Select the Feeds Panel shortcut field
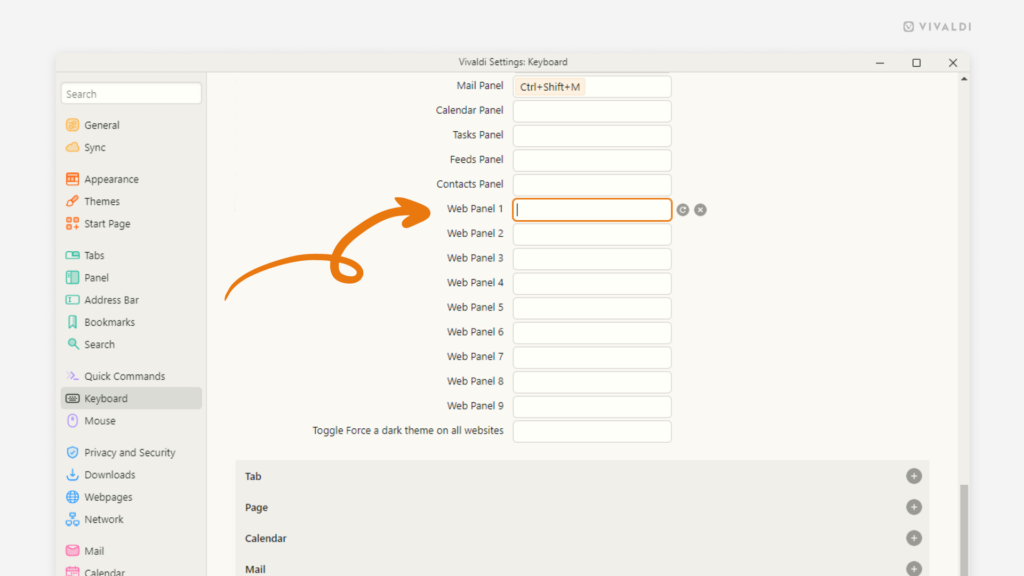Screen dimensions: 1024x576 pos(592,161)
